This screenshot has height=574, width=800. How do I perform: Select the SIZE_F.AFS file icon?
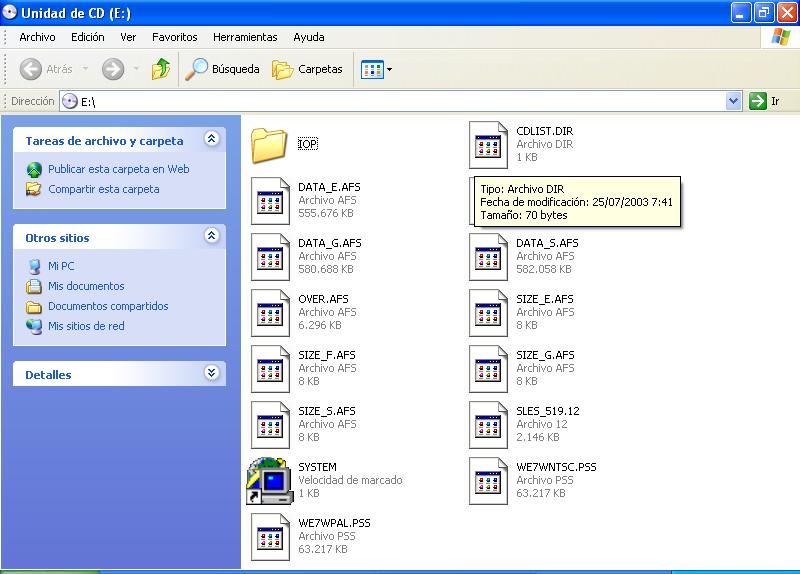pos(270,369)
